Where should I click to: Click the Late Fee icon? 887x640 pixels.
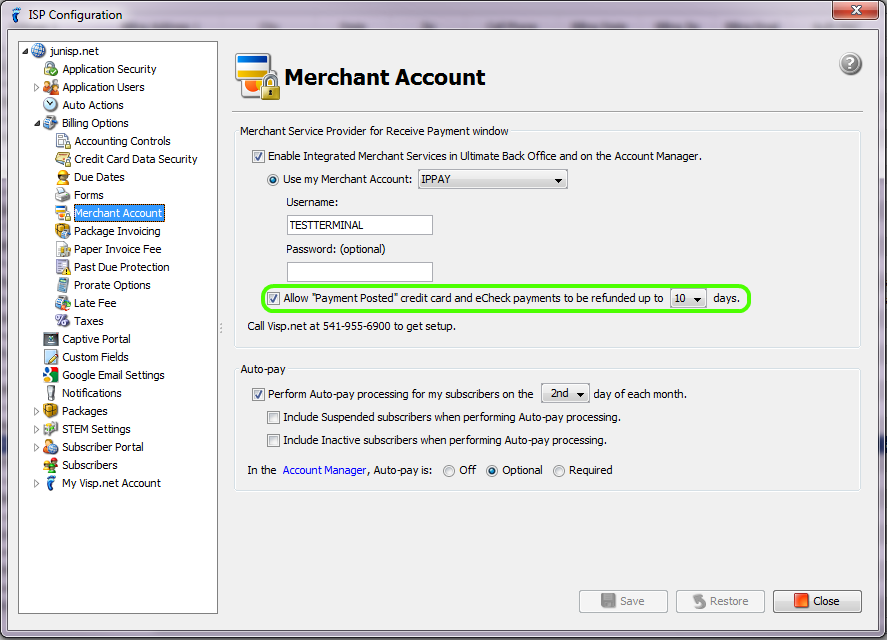(x=63, y=303)
